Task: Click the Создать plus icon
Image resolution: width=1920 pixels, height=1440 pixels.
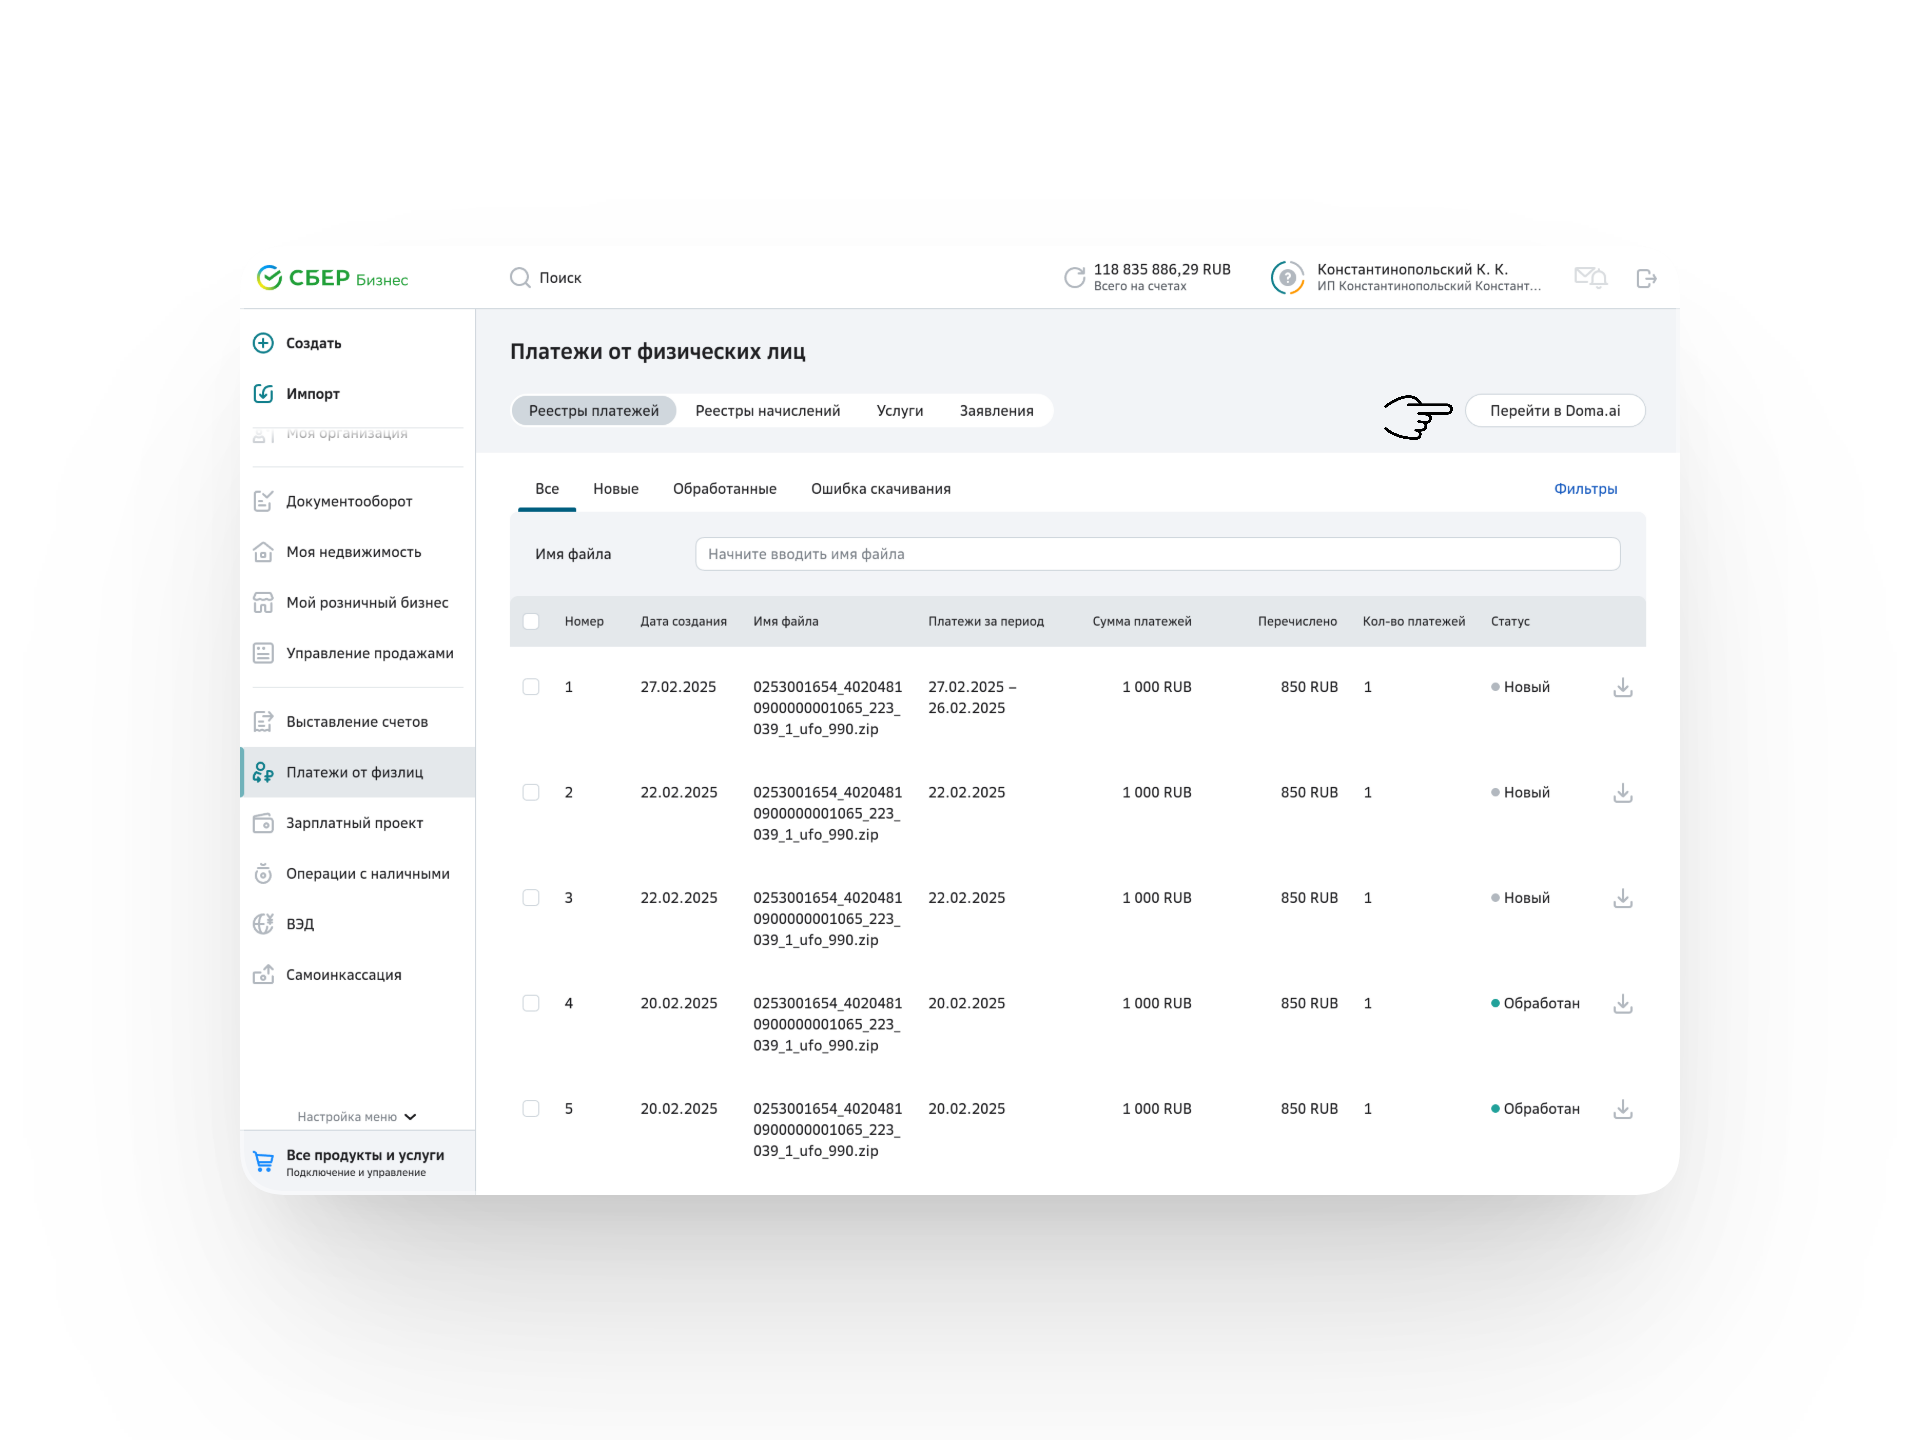Action: (263, 343)
